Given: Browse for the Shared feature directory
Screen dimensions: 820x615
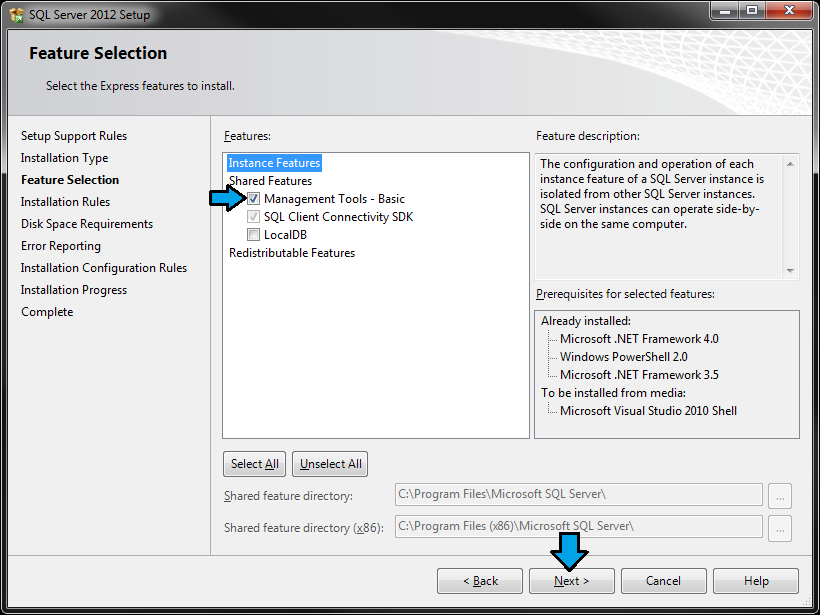Looking at the screenshot, I should [x=780, y=496].
